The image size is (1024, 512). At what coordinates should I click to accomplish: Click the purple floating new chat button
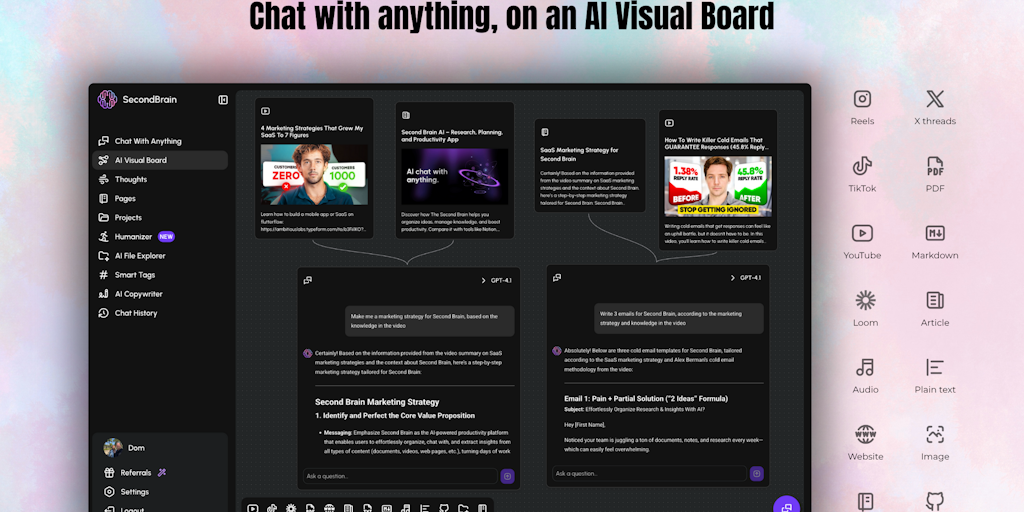786,506
